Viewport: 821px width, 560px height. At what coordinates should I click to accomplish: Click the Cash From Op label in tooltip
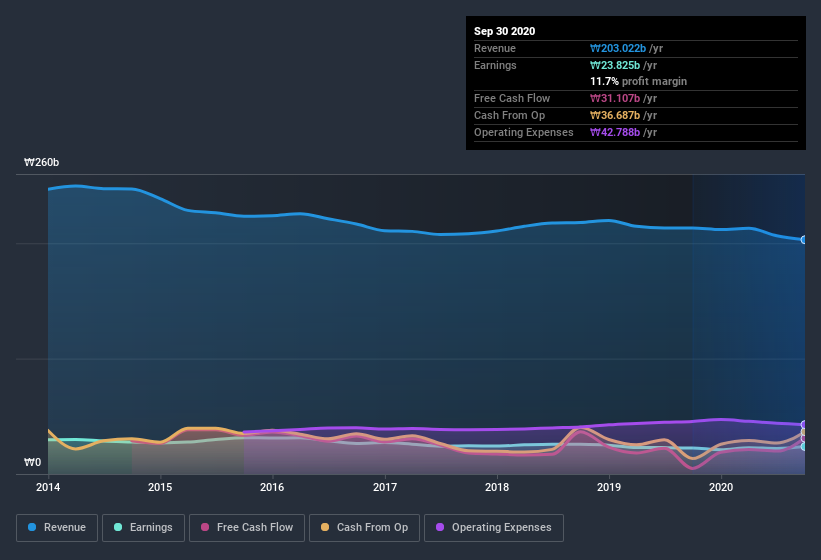click(509, 115)
